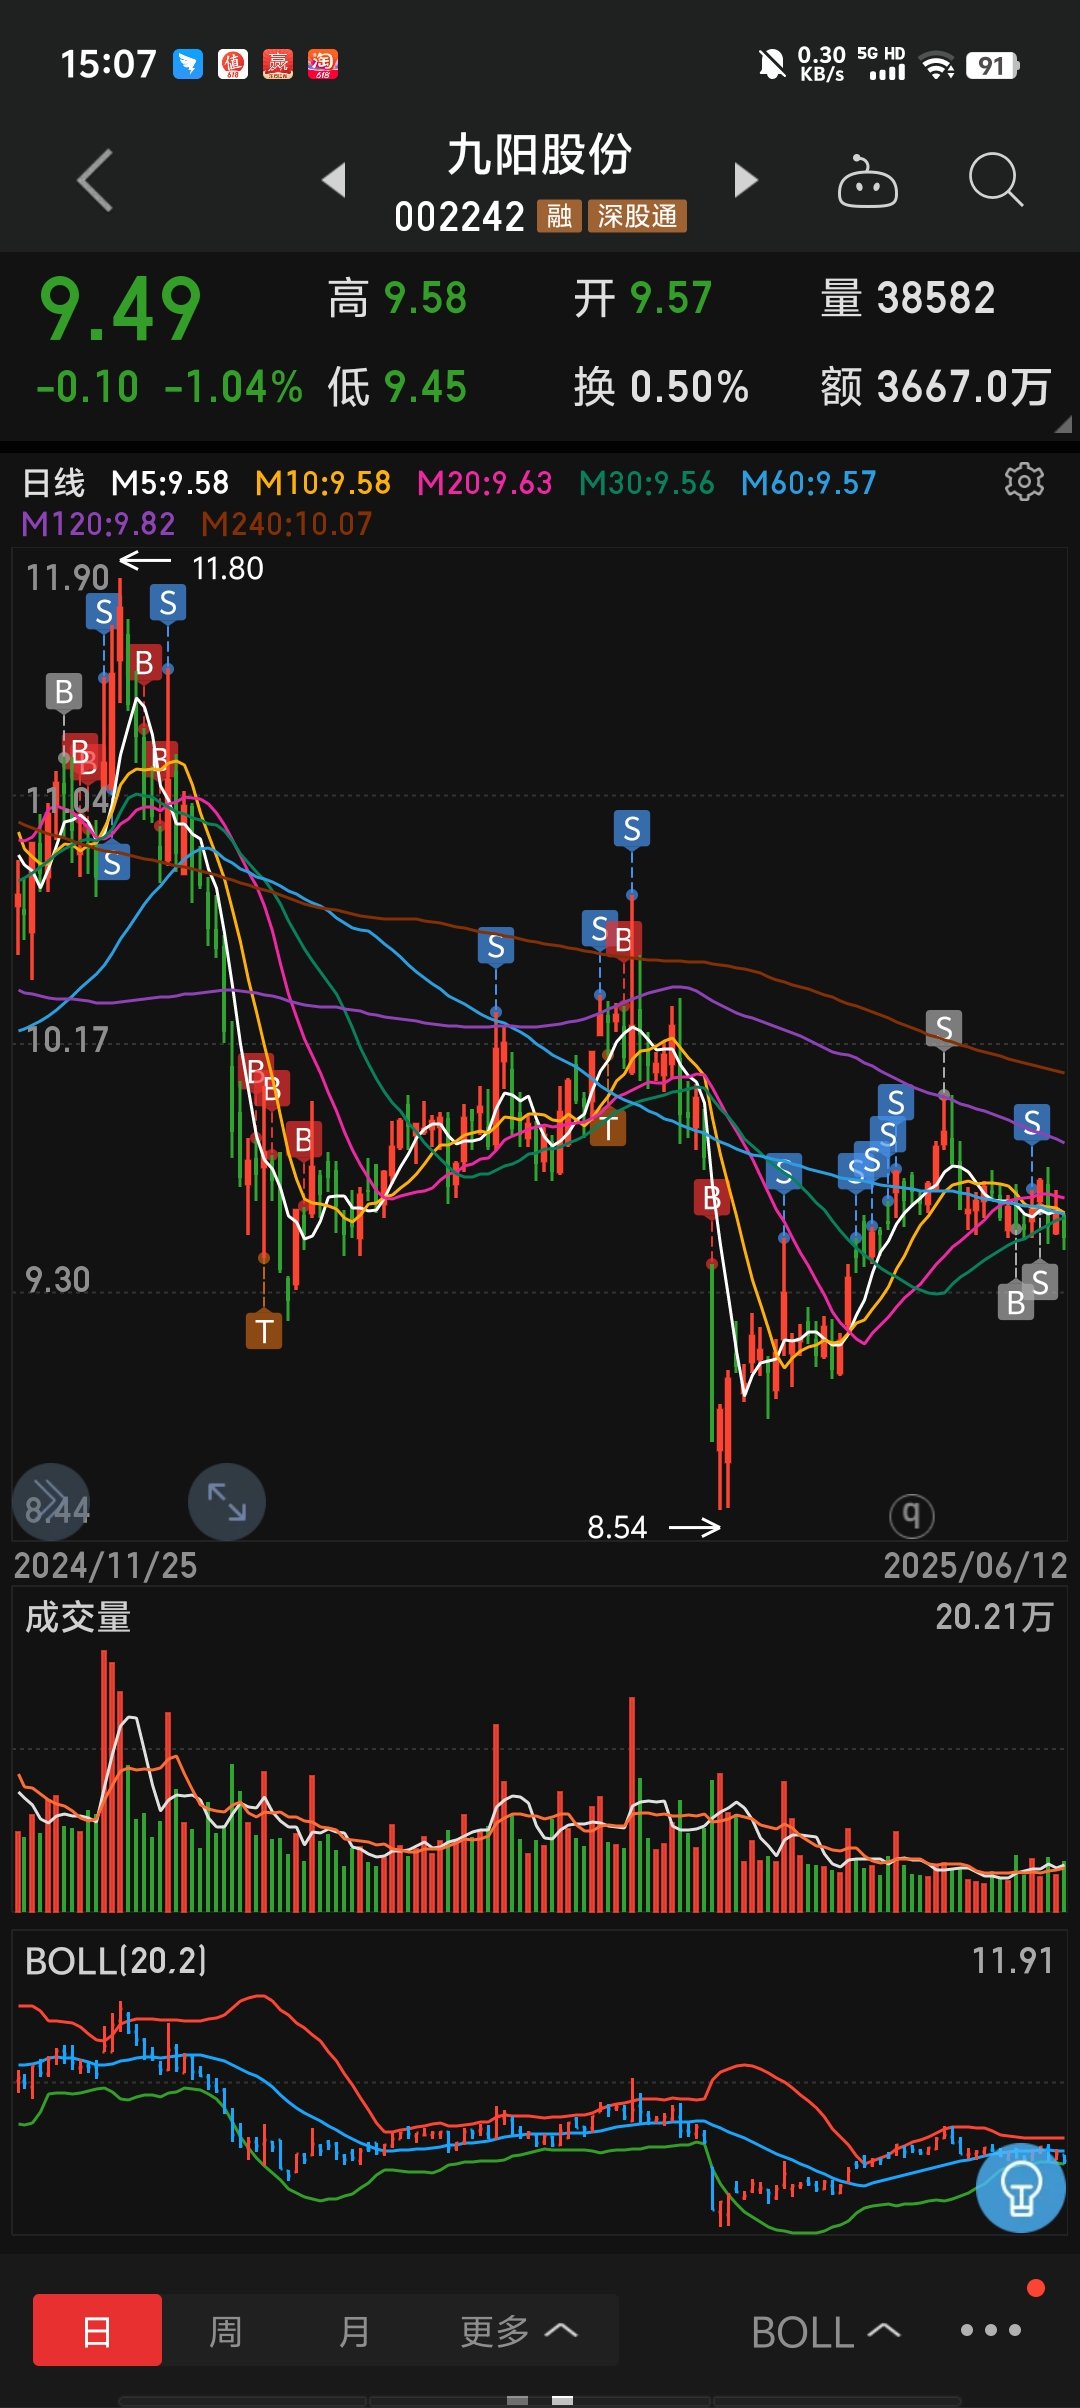The image size is (1080, 2408).
Task: Tap the amount value 额 3667.0万
Action: [936, 387]
